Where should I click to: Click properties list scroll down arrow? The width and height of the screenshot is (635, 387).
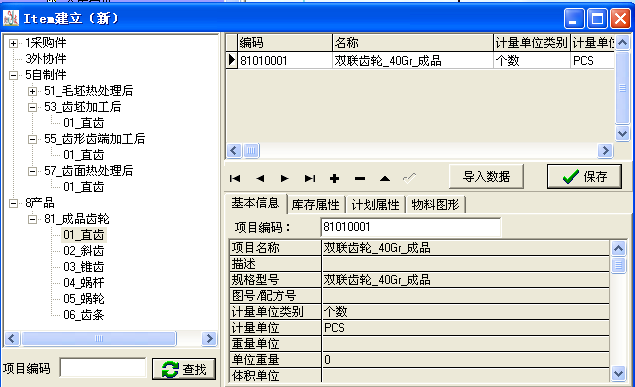point(618,374)
